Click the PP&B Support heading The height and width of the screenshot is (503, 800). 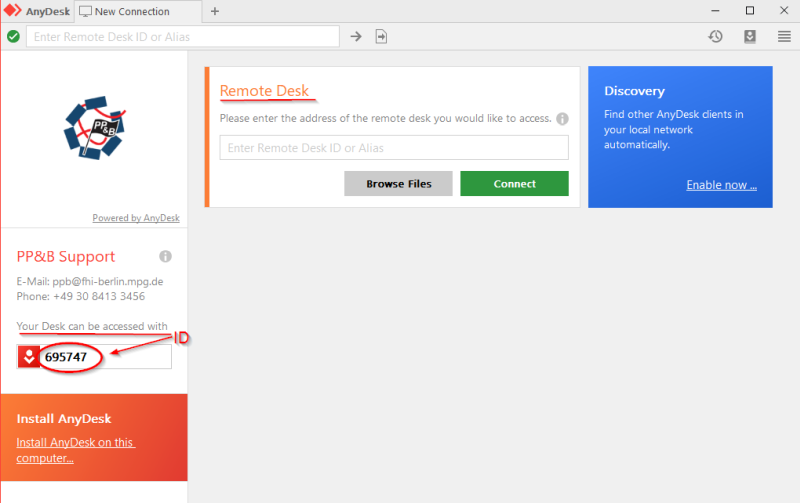(x=66, y=257)
